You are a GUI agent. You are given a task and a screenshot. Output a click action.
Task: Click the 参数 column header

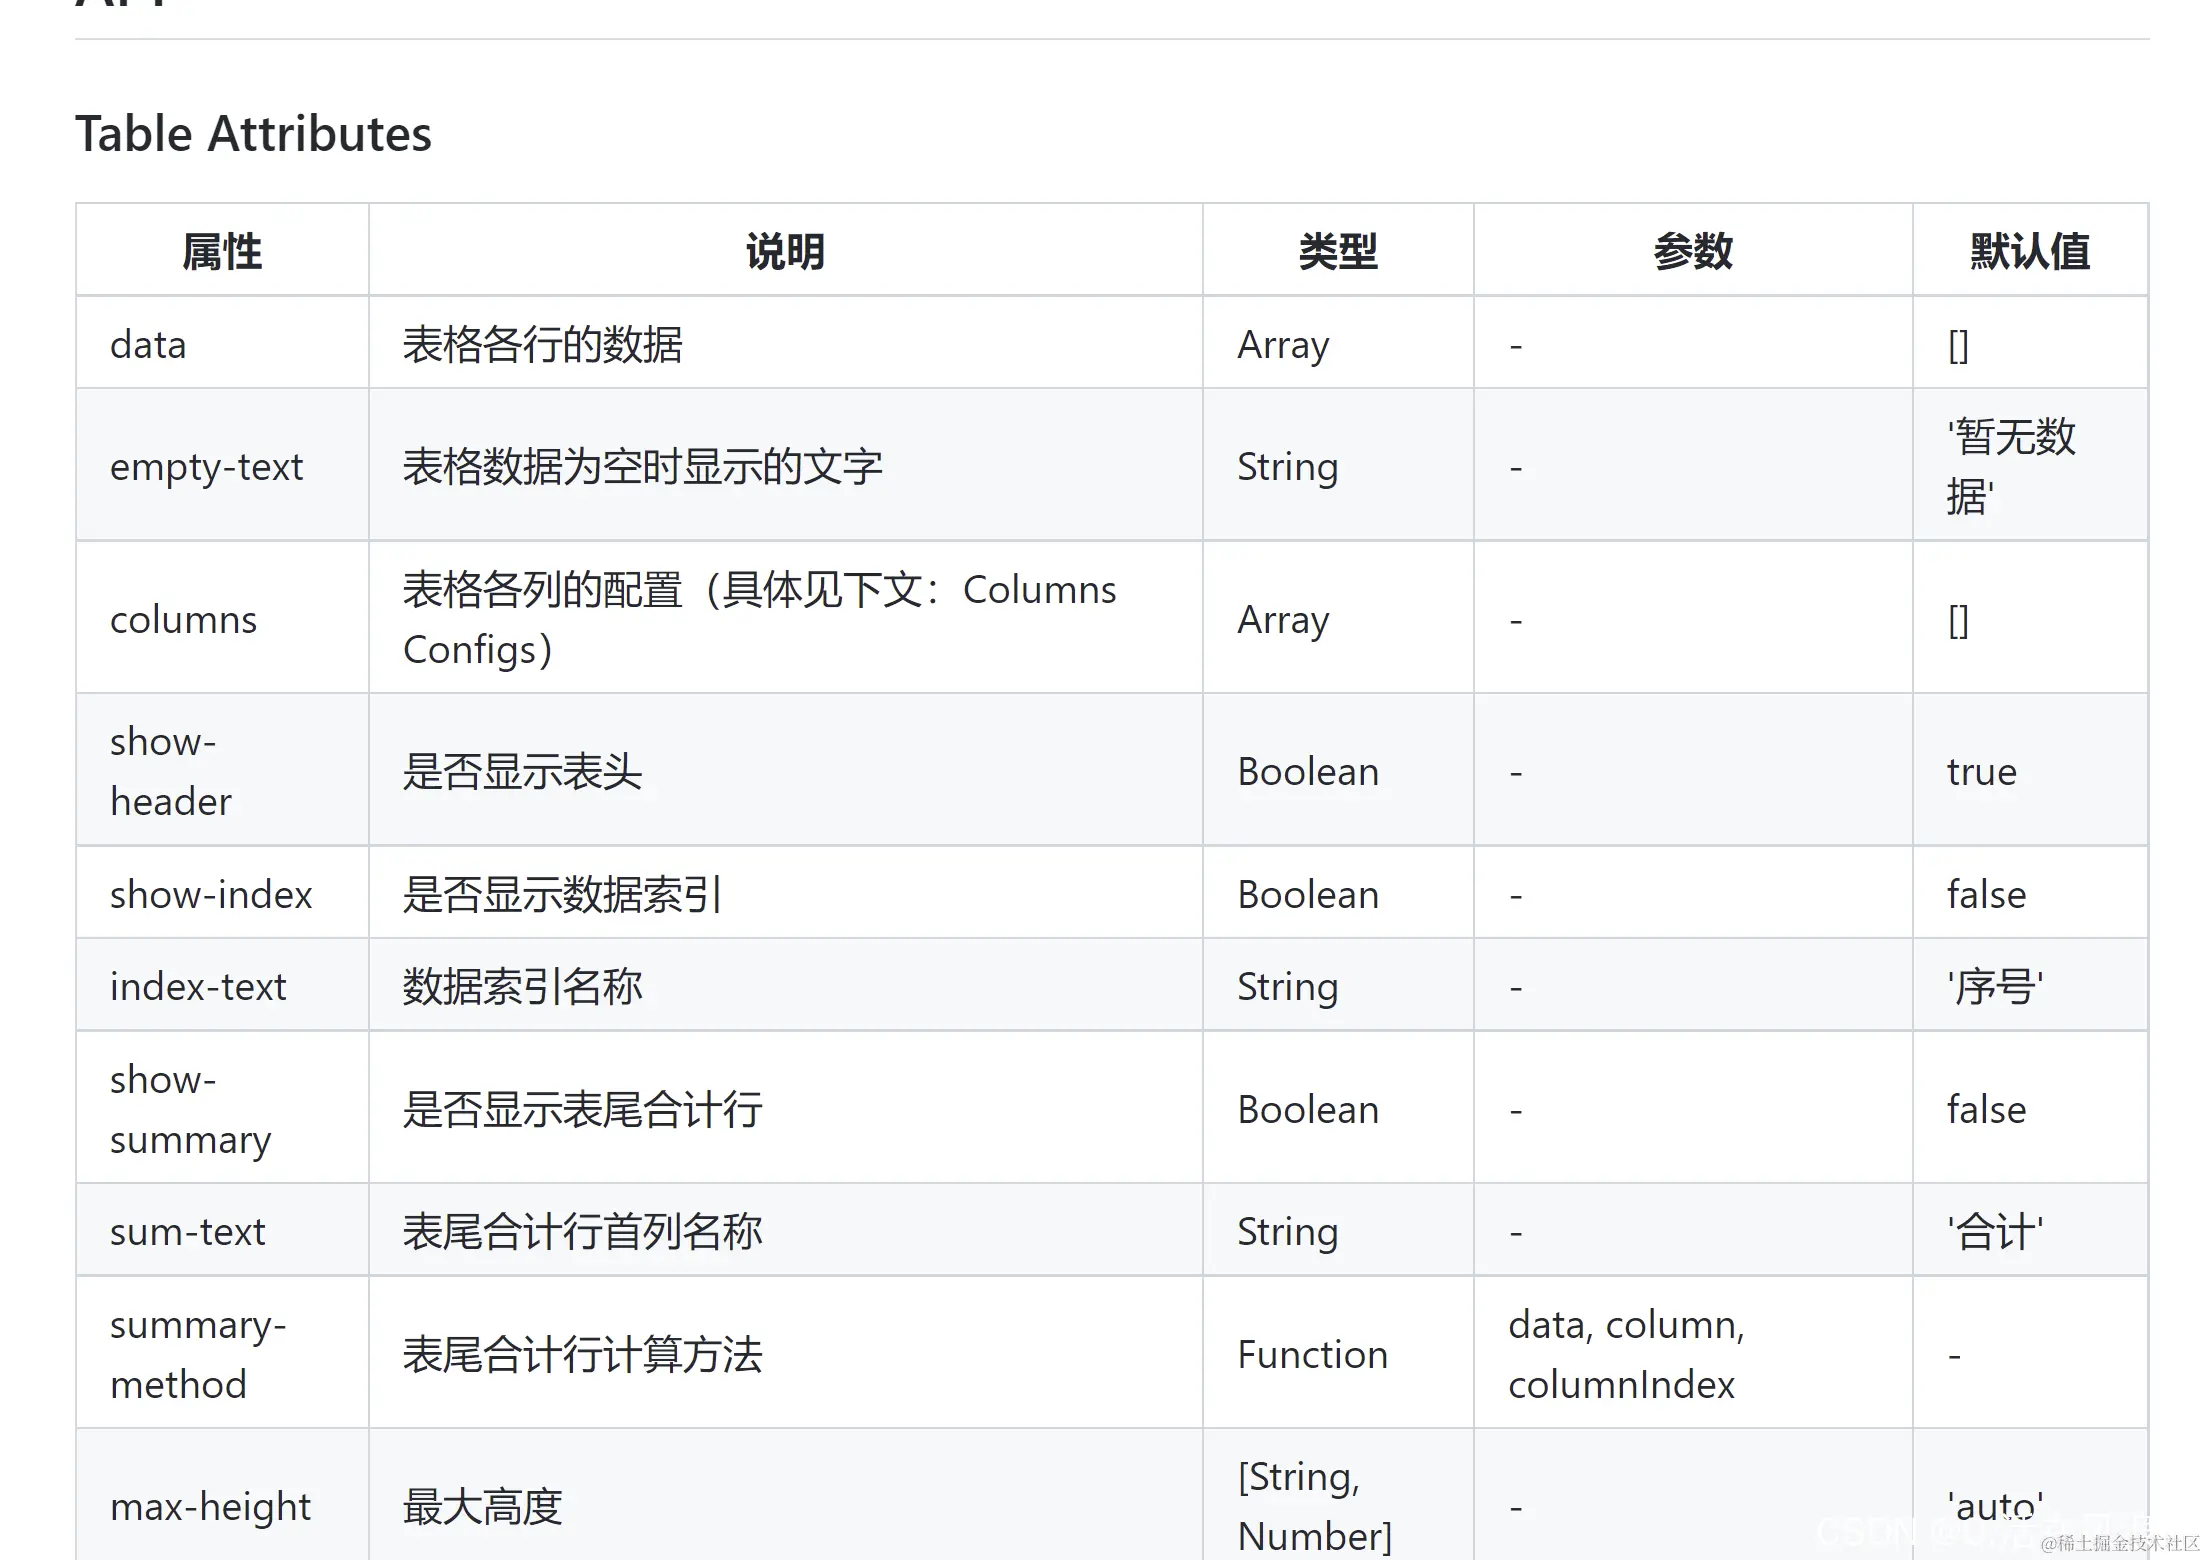point(1693,251)
